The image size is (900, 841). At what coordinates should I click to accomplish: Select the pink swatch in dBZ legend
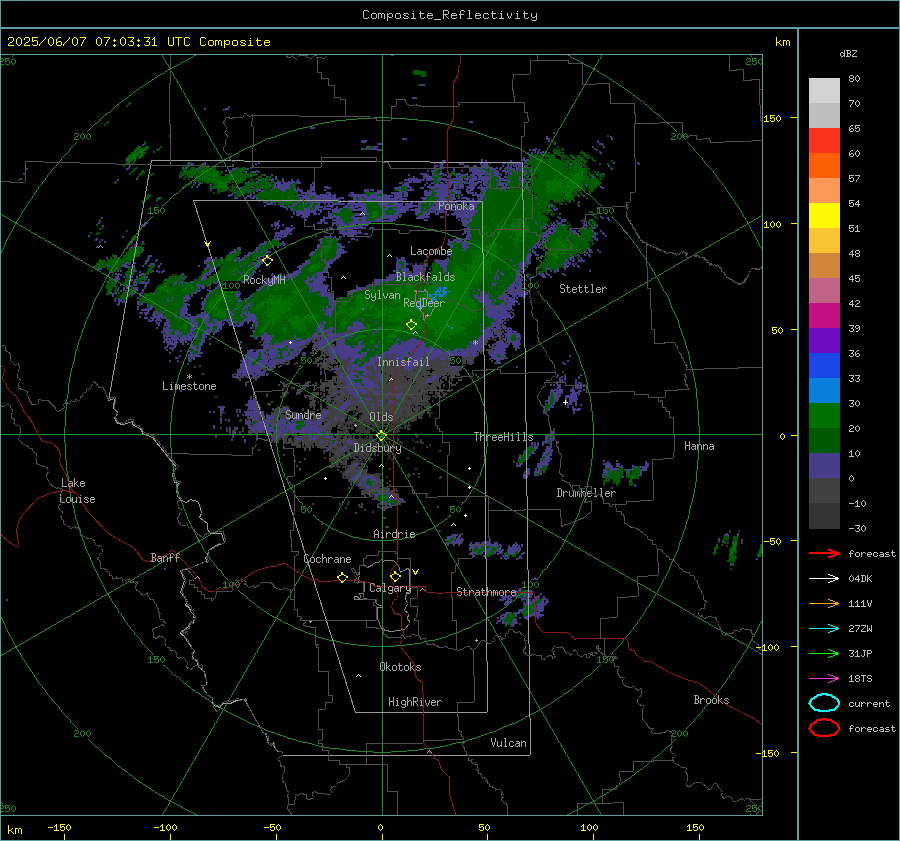pyautogui.click(x=824, y=290)
